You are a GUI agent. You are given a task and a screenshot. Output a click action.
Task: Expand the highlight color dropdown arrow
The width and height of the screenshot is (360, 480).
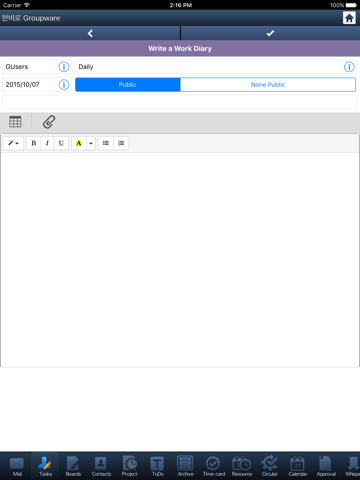(x=91, y=143)
